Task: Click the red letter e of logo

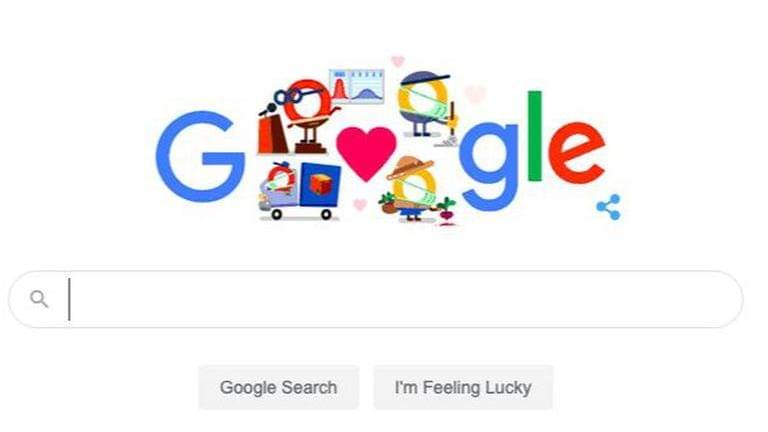Action: (x=576, y=152)
